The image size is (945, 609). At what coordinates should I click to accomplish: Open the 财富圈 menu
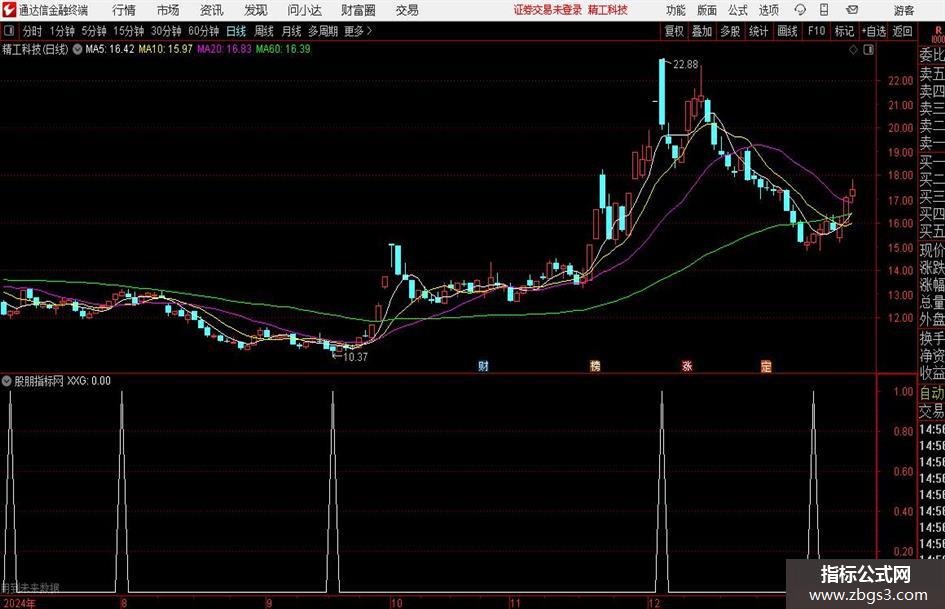point(358,10)
